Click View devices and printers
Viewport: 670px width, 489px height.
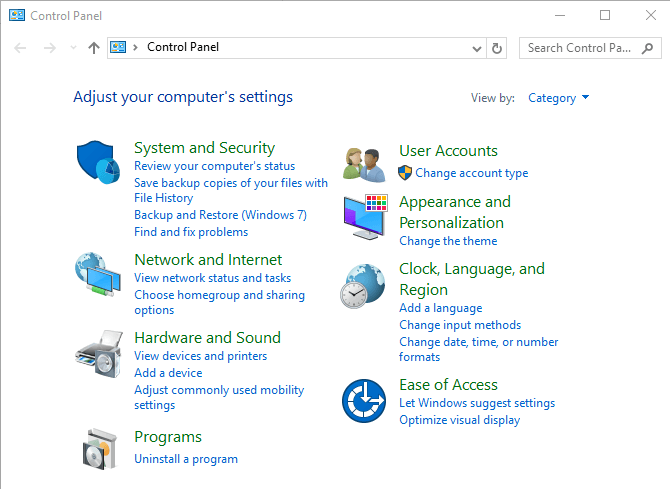200,356
